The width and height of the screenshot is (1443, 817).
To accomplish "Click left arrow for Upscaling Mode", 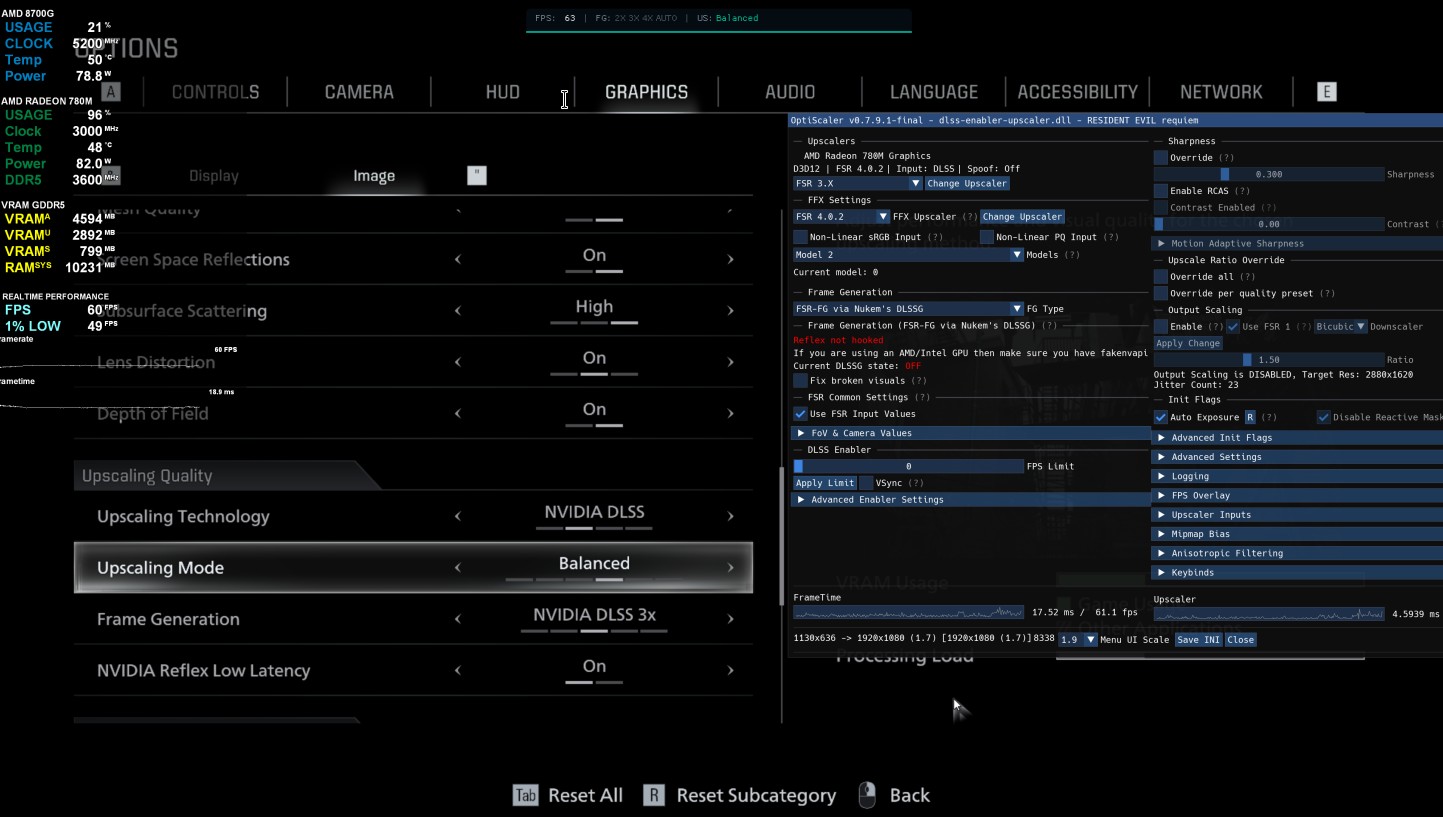I will [x=458, y=567].
